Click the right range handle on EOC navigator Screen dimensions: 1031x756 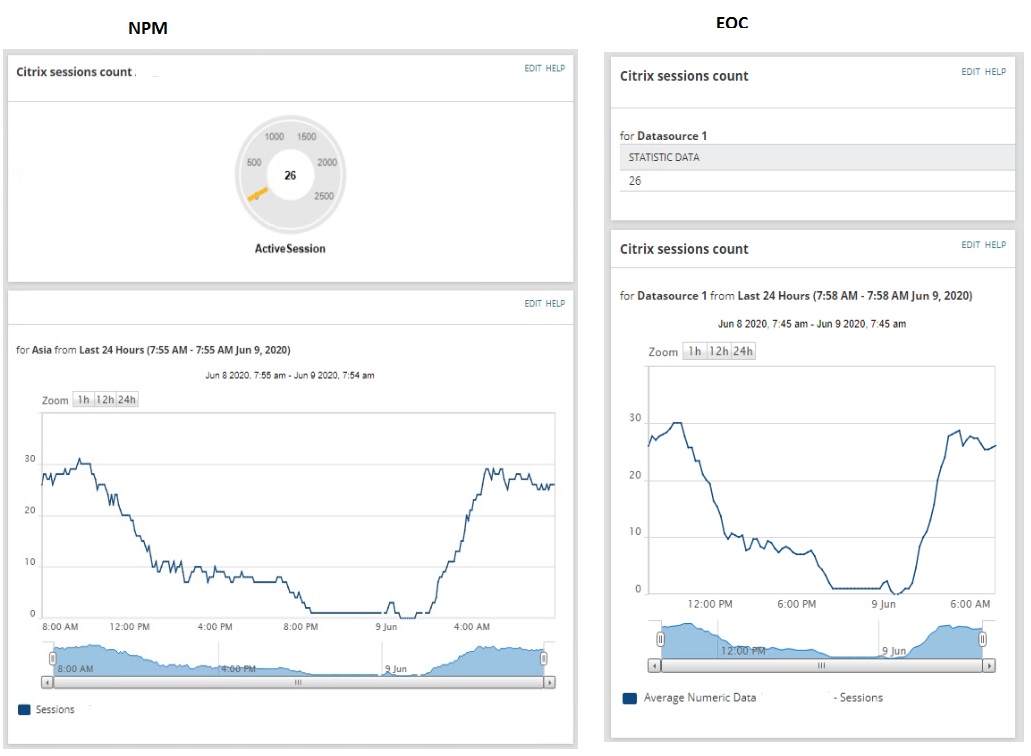click(x=982, y=639)
